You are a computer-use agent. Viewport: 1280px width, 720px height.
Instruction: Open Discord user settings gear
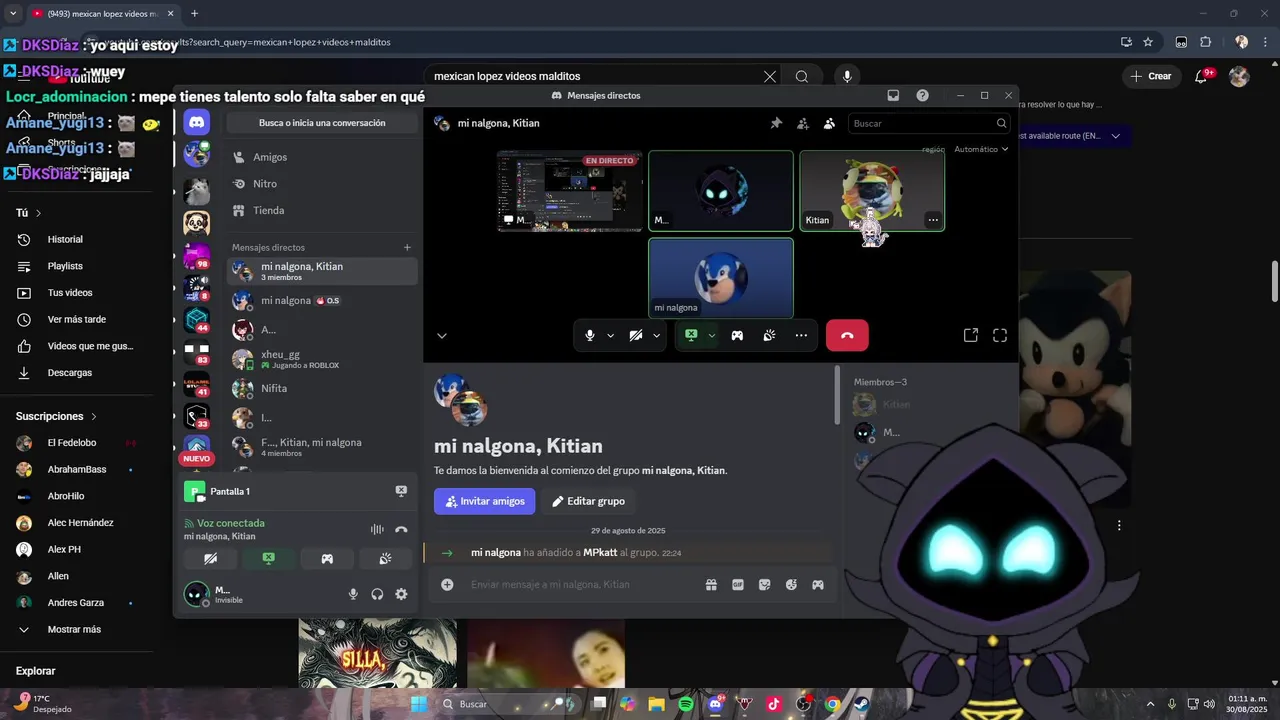tap(401, 594)
